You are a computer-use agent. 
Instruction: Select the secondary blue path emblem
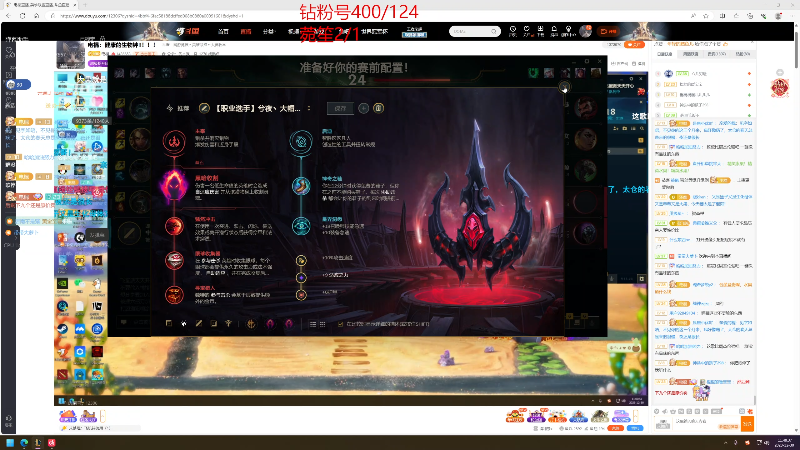(x=301, y=141)
